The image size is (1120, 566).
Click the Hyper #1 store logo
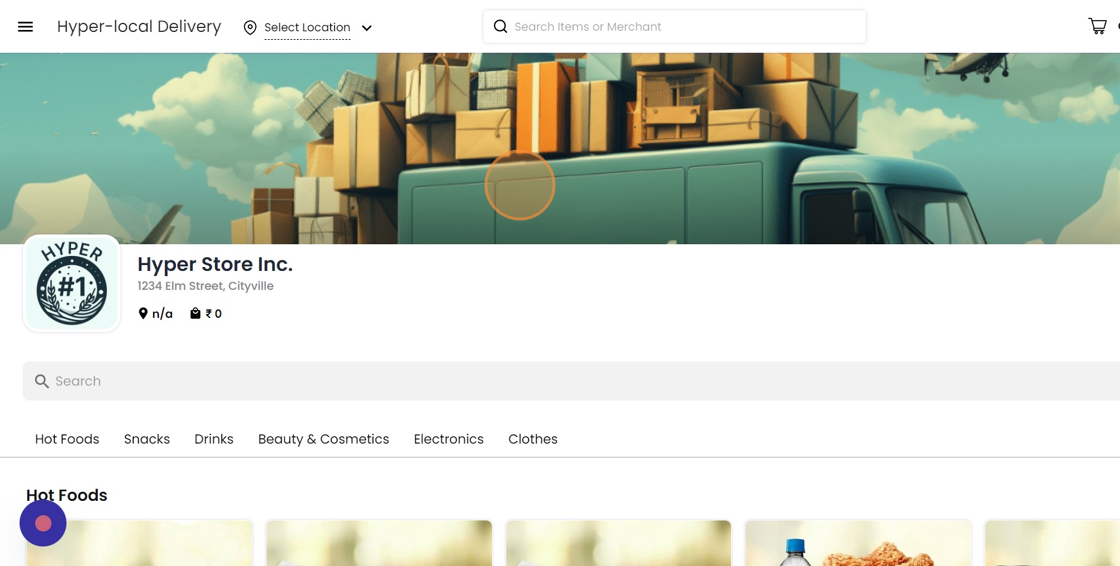coord(72,284)
